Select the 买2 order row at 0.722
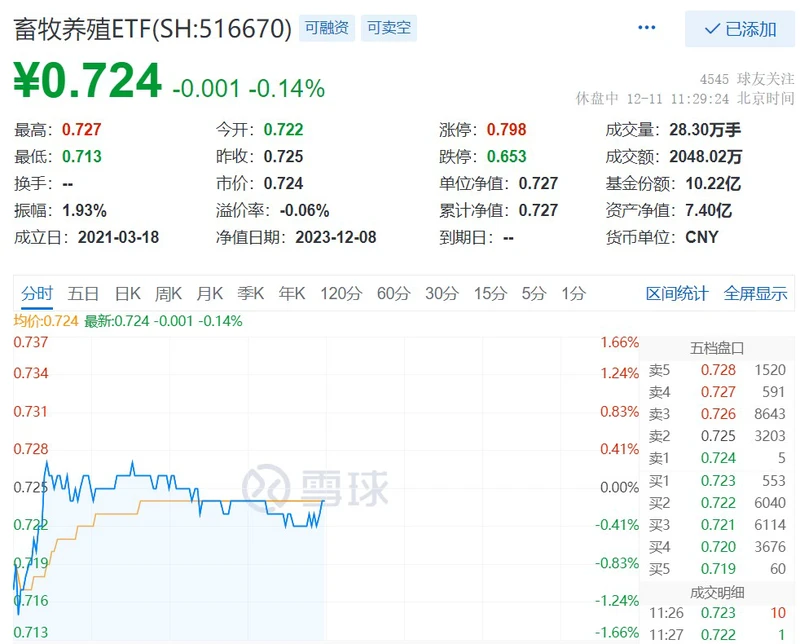800x644 pixels. 717,503
